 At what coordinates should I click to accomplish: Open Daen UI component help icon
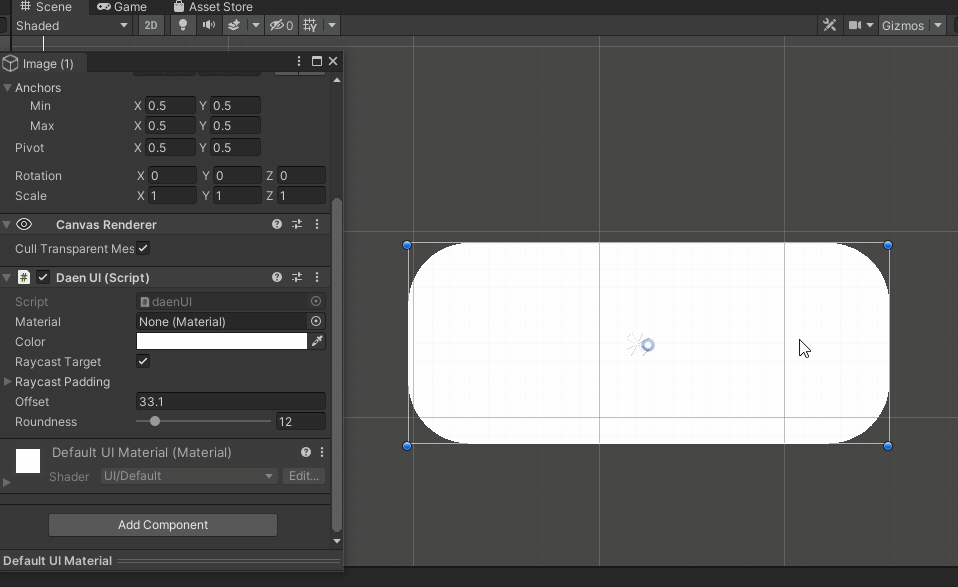pos(277,278)
